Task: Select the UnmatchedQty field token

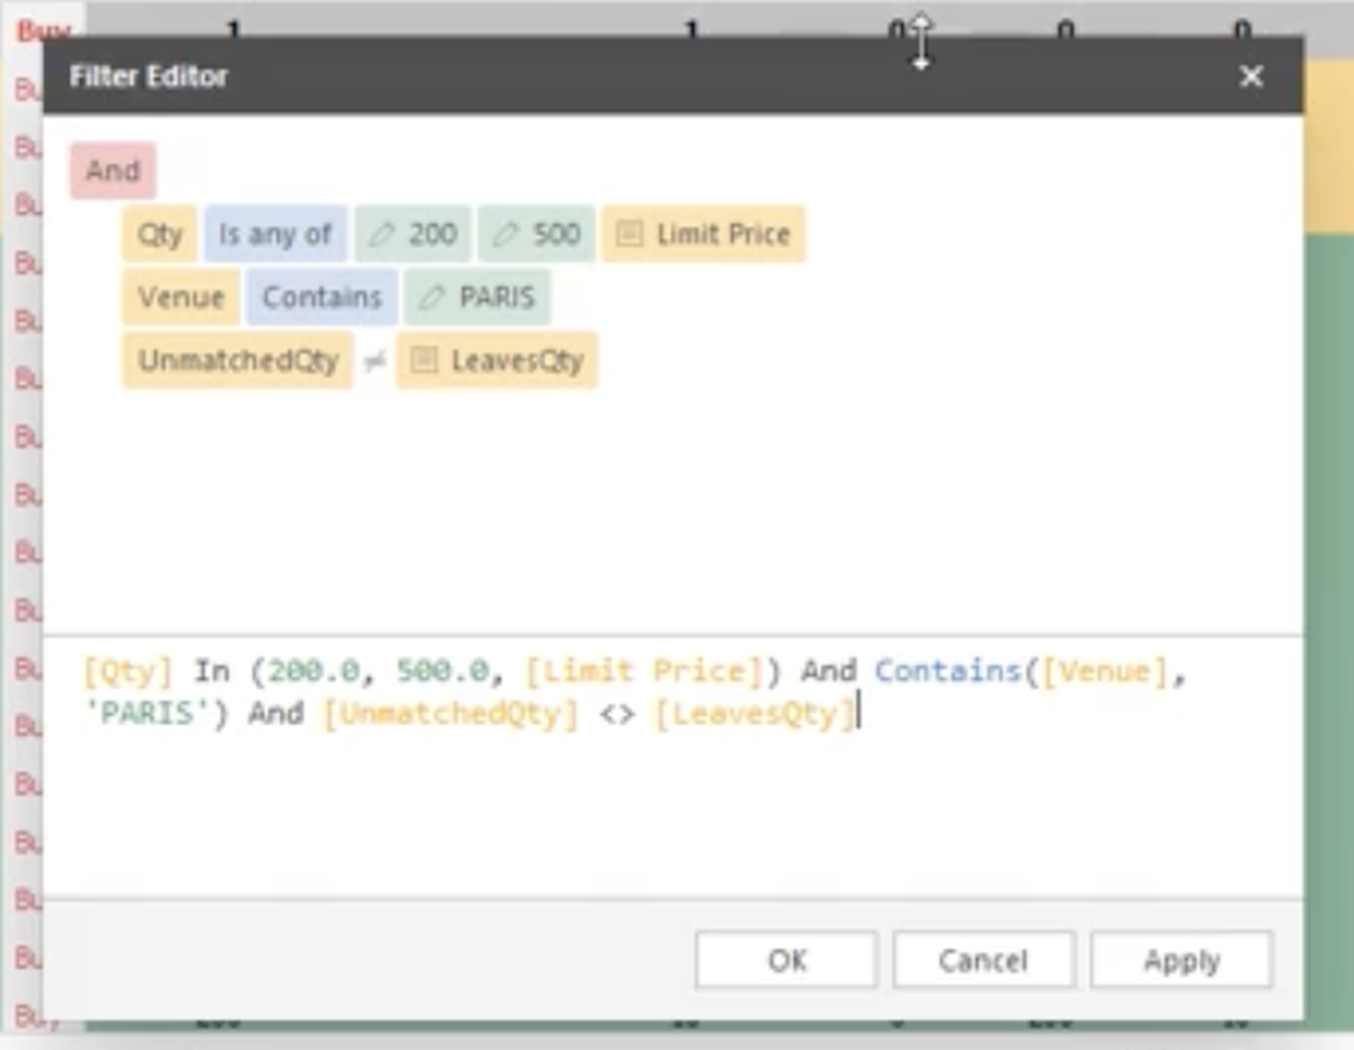Action: click(238, 360)
